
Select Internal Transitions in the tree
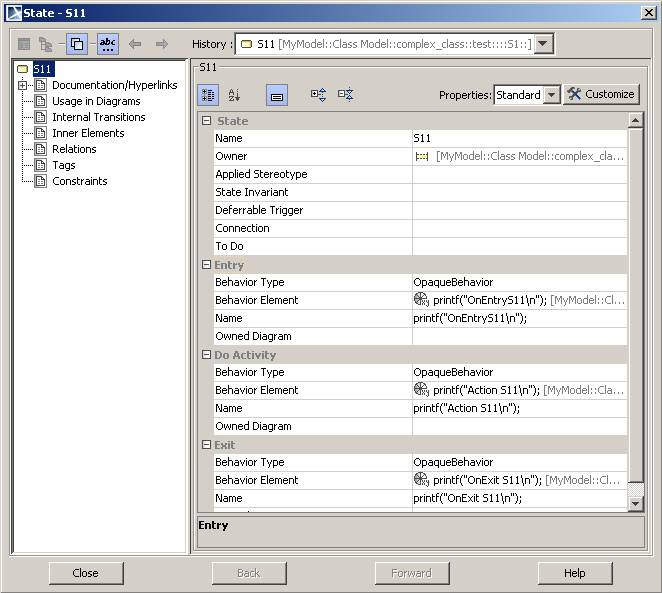pyautogui.click(x=98, y=117)
